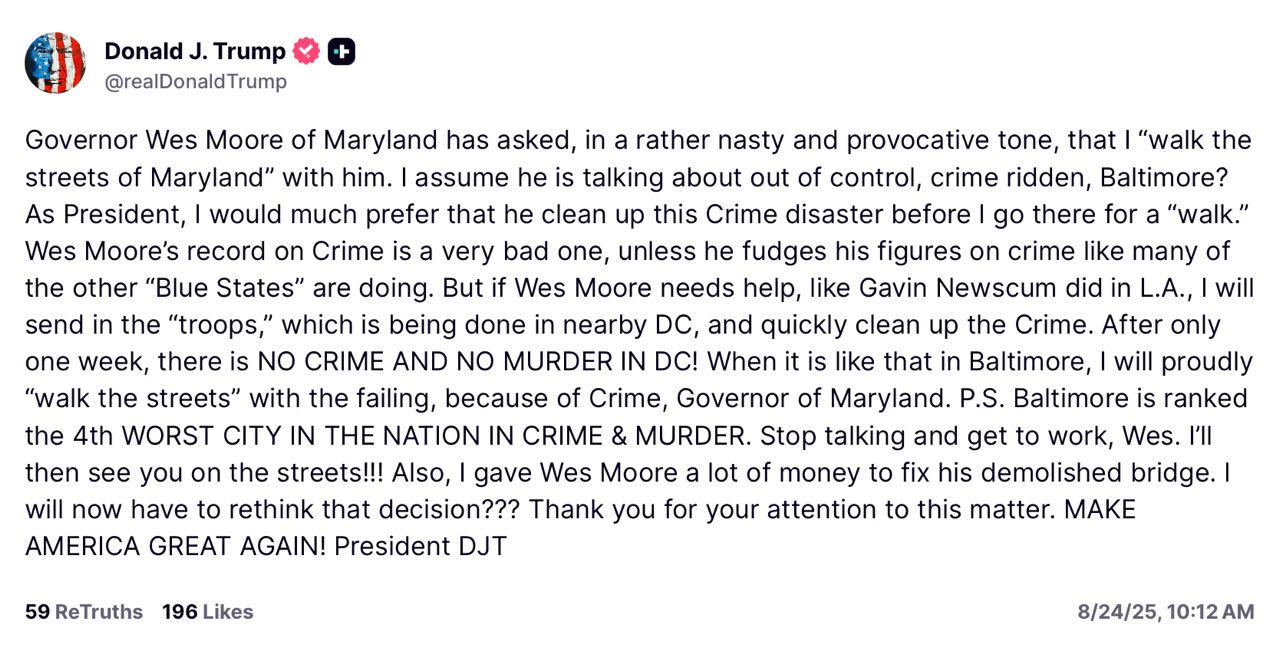Screen dimensions: 1280x648
Task: Open Donald J. Trump's profile avatar
Action: click(55, 63)
